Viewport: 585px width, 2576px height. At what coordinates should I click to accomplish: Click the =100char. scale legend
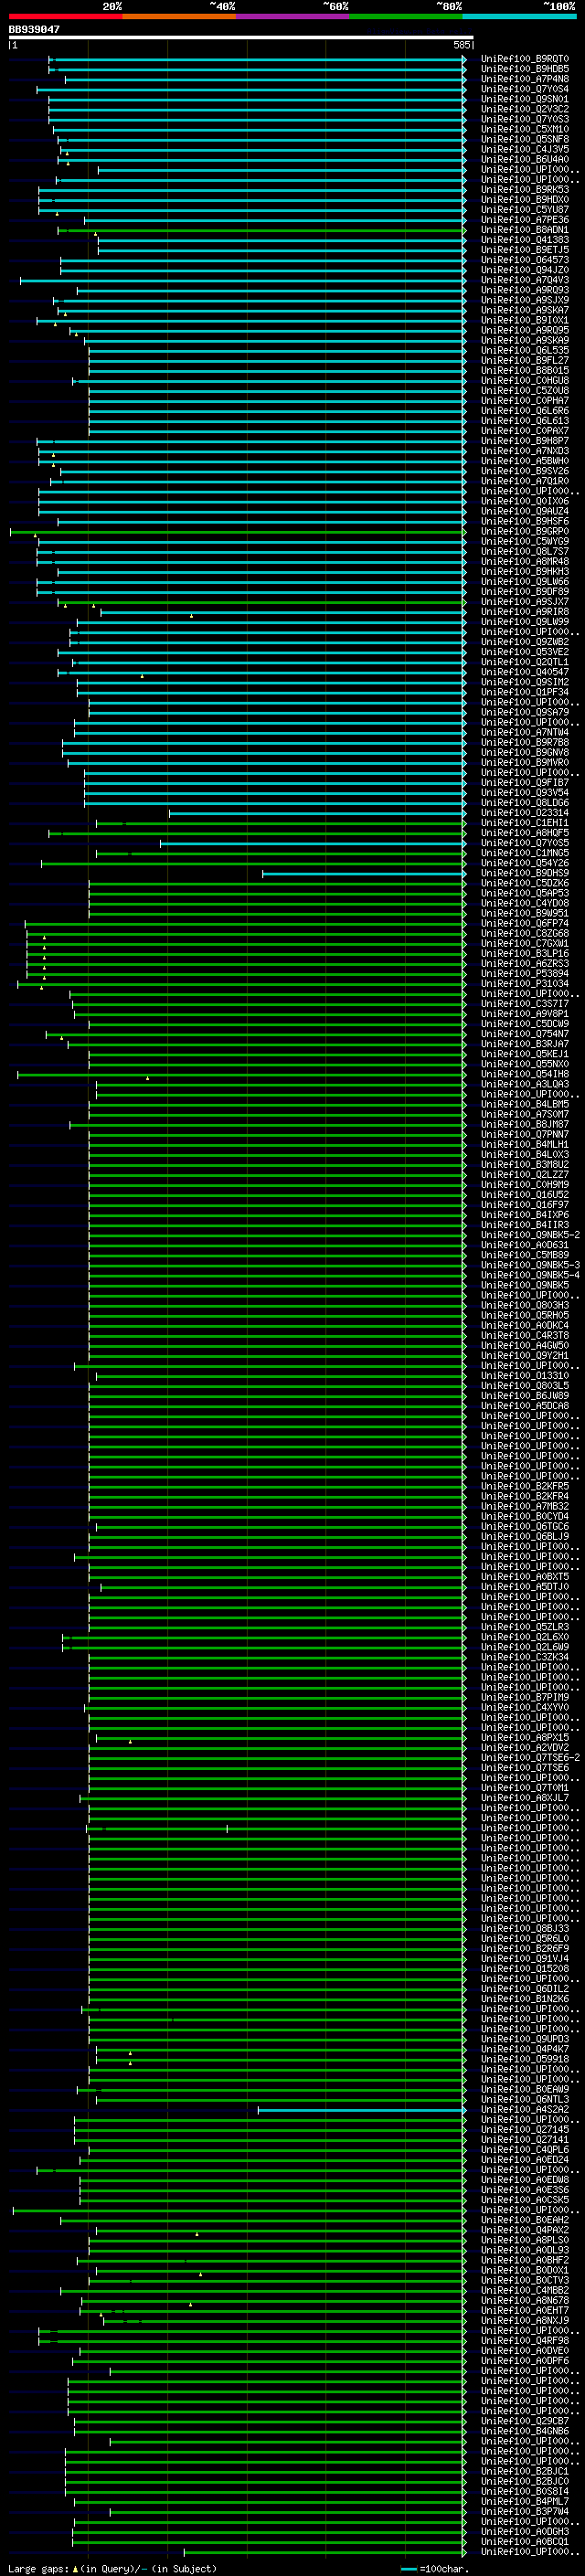tap(433, 2569)
